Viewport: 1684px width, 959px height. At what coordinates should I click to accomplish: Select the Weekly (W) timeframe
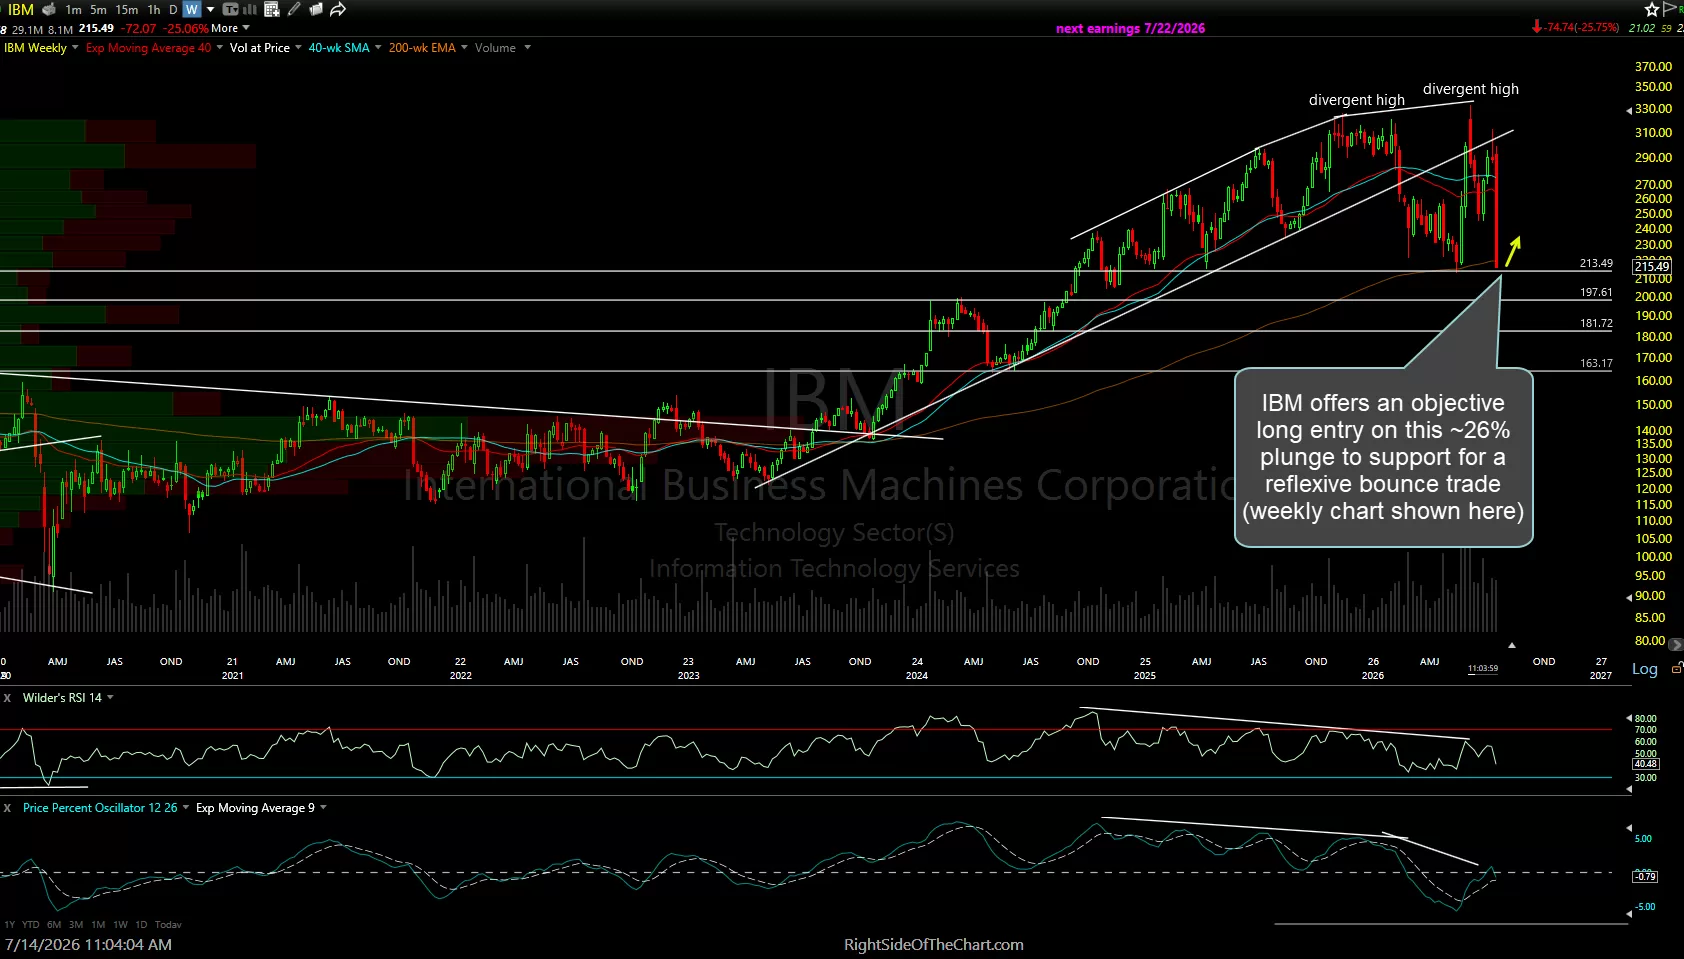pos(192,9)
